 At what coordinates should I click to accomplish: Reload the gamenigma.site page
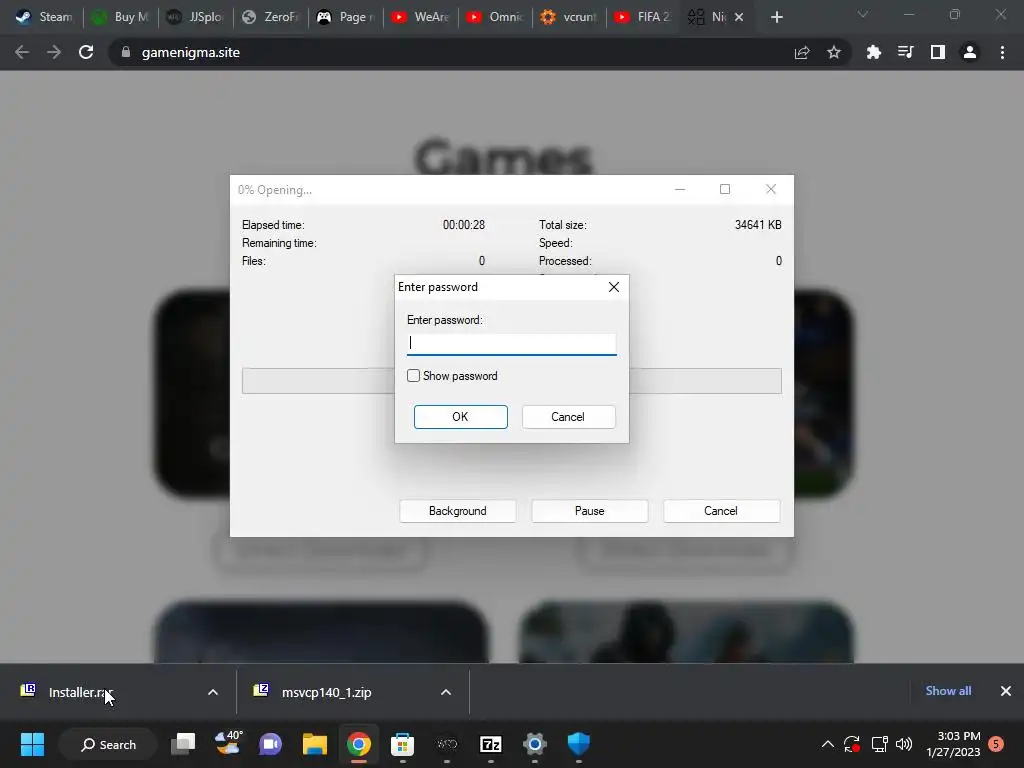tap(86, 52)
